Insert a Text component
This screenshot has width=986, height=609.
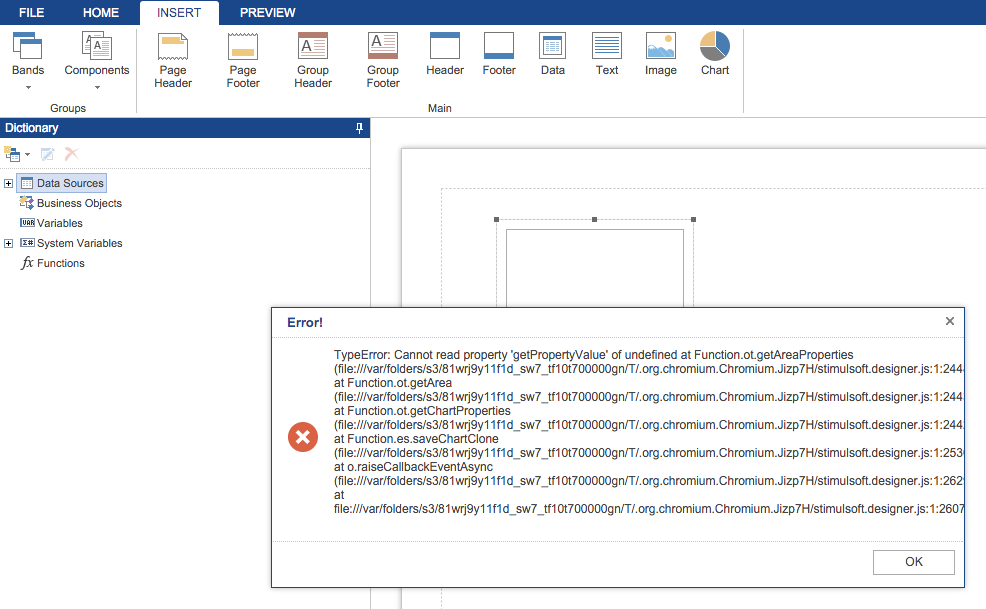(x=607, y=55)
